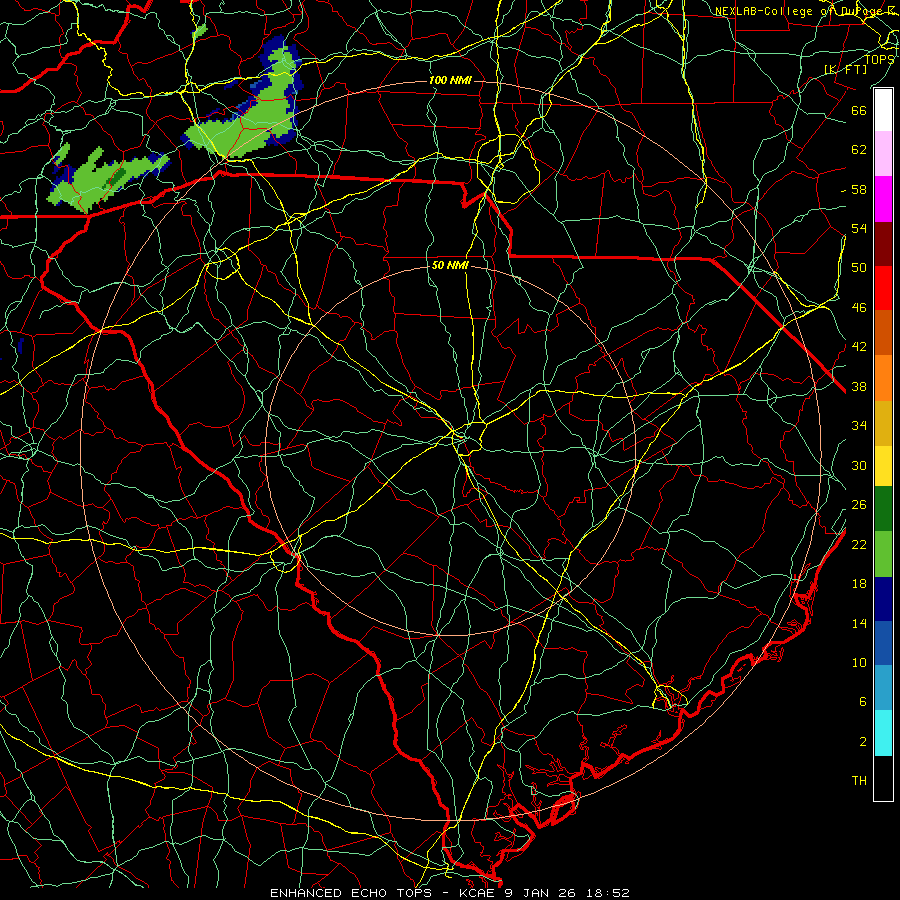Pick the bright orange legend swatch

(883, 377)
